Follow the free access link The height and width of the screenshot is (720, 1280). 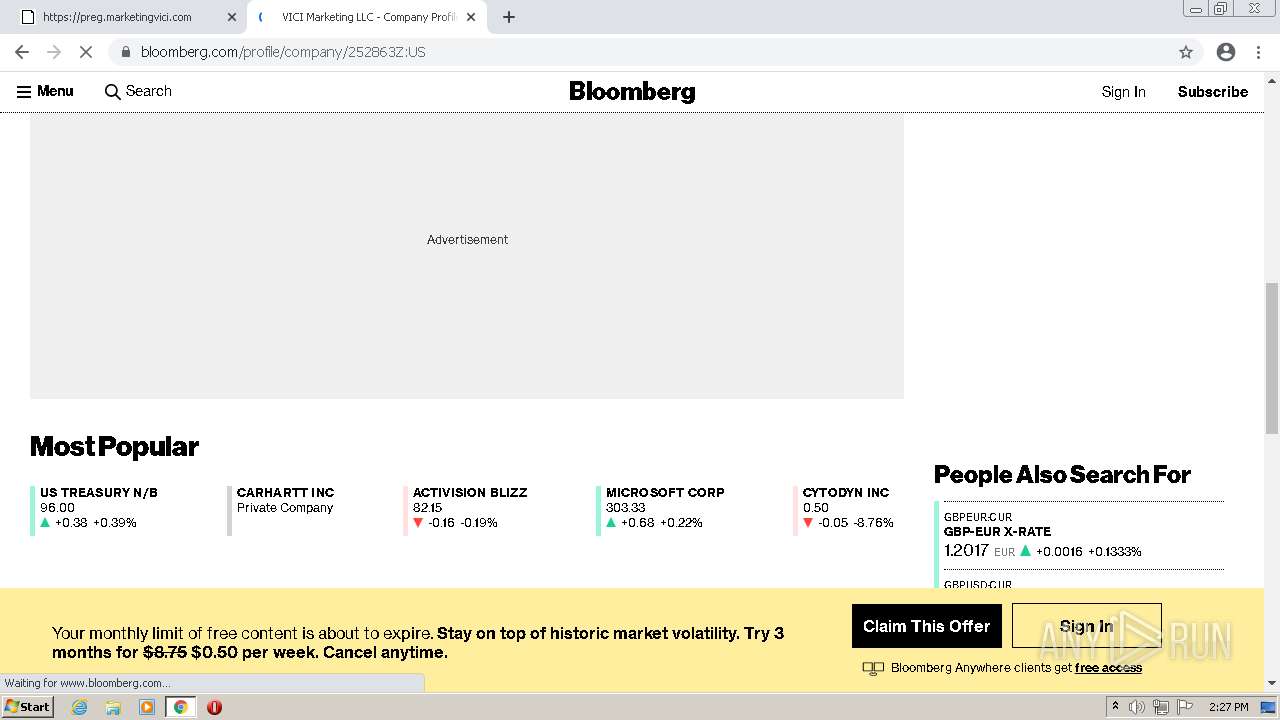[1108, 668]
